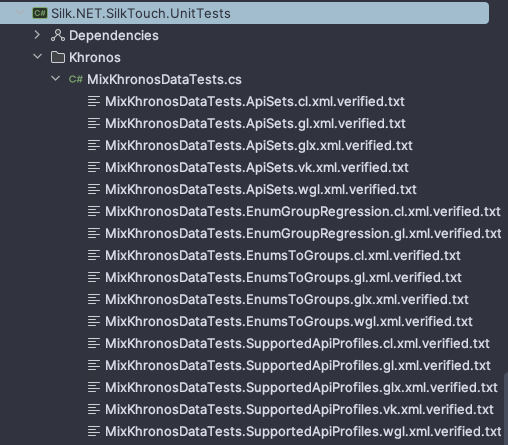Open MixKhronosDataTests.ApiSets.gl.xml.verified.txt
The width and height of the screenshot is (508, 445).
click(x=255, y=123)
